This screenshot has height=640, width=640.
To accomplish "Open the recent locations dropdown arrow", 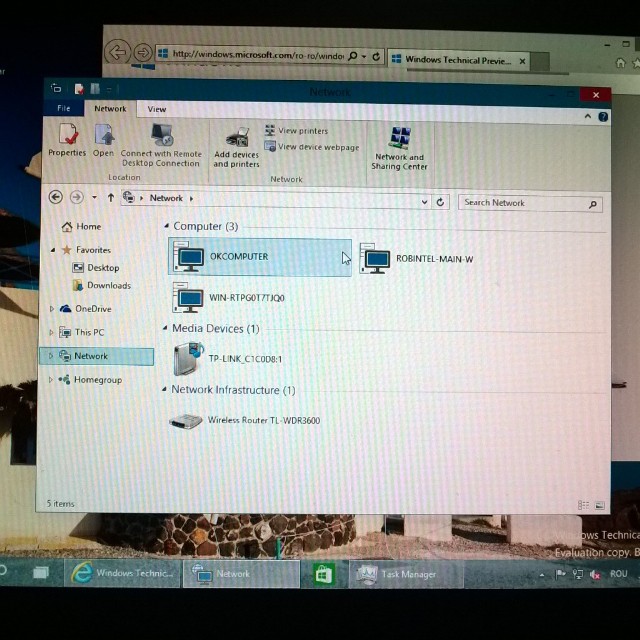I will click(x=94, y=198).
